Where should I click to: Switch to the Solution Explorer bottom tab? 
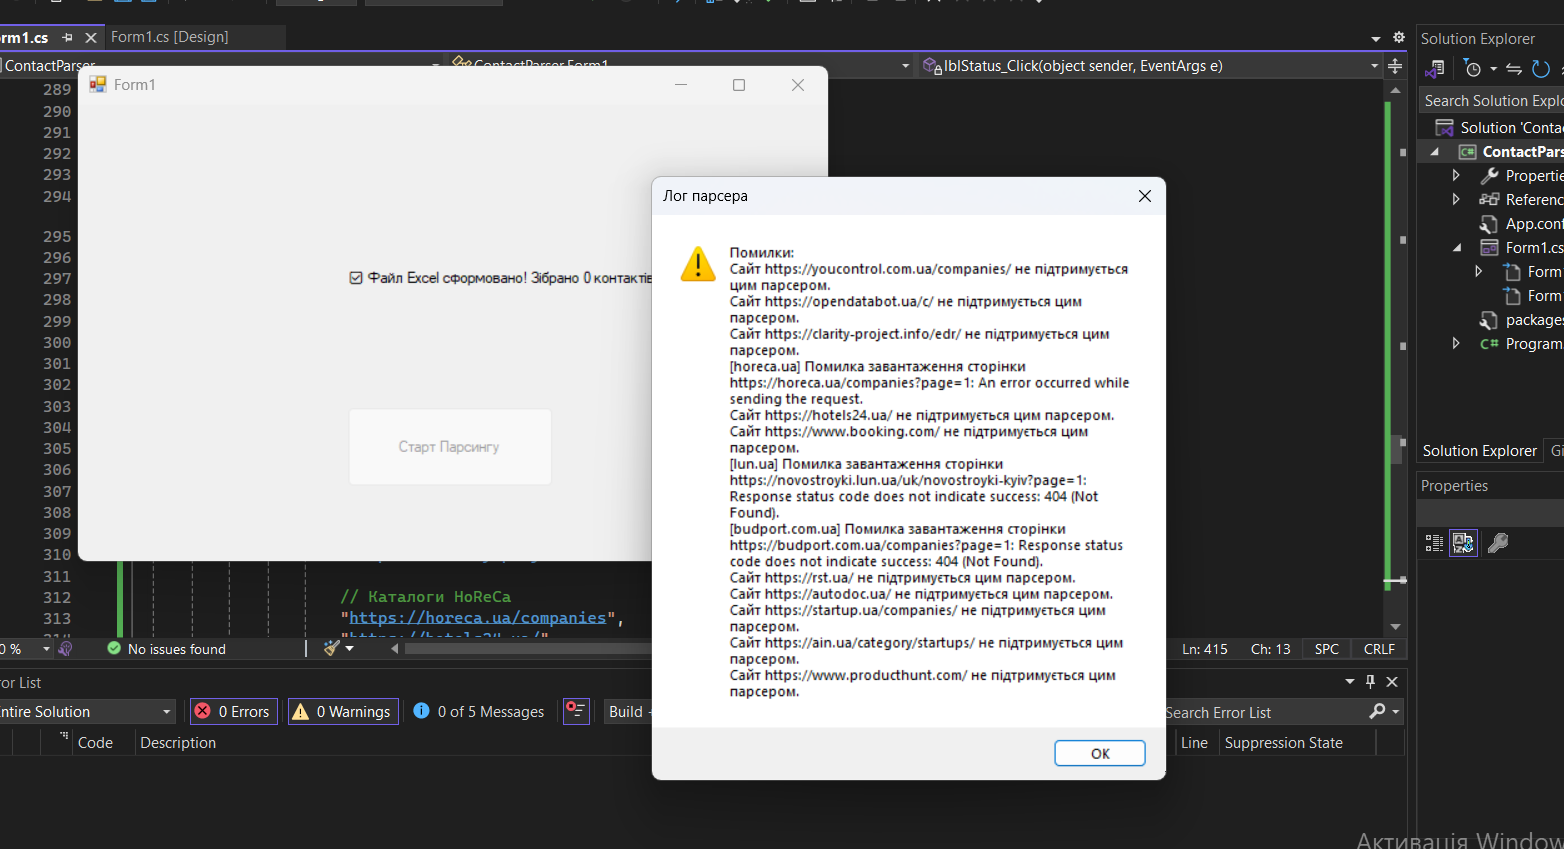[1479, 451]
